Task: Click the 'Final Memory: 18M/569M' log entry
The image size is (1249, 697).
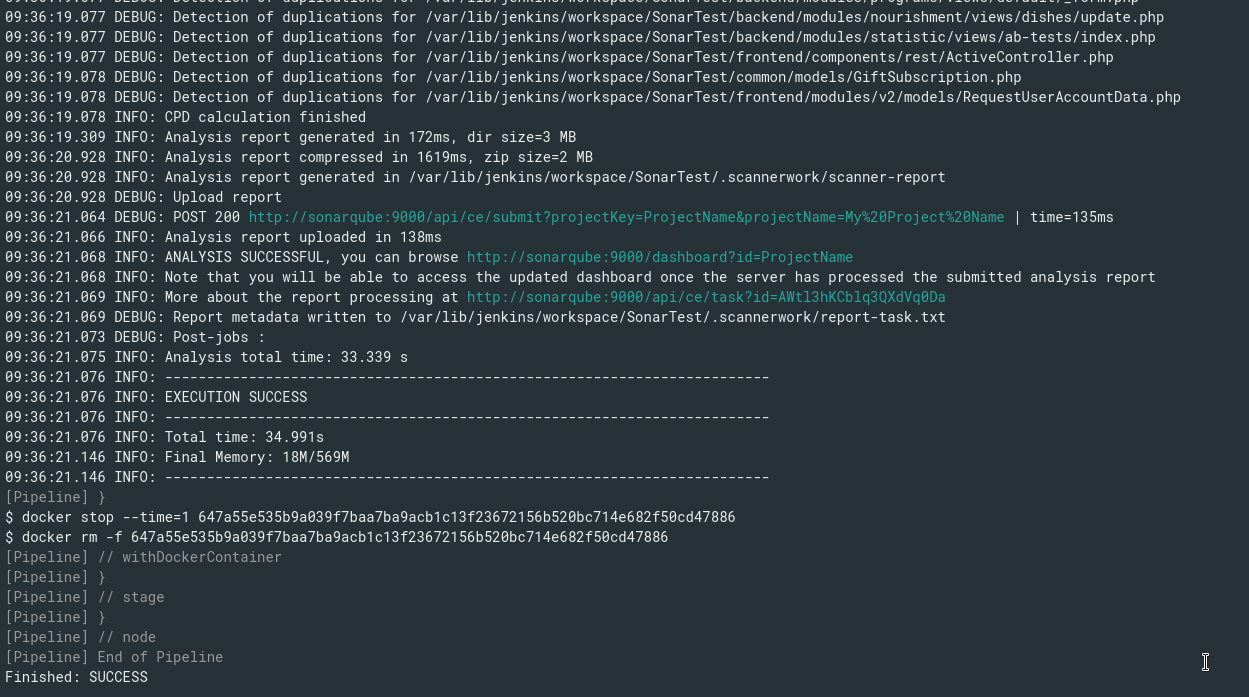Action: 256,457
